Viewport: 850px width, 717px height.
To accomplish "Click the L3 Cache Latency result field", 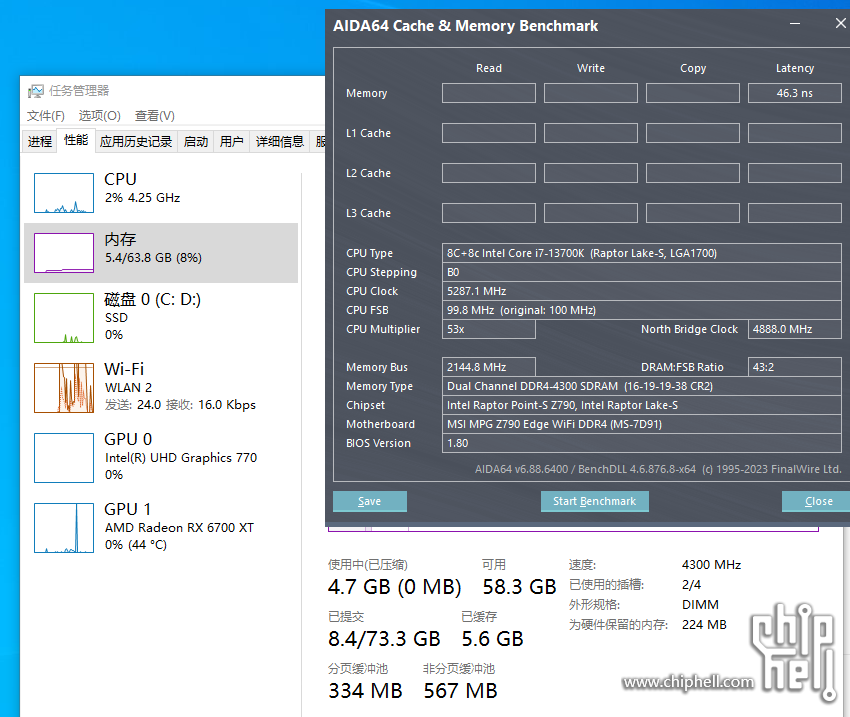I will pos(795,214).
